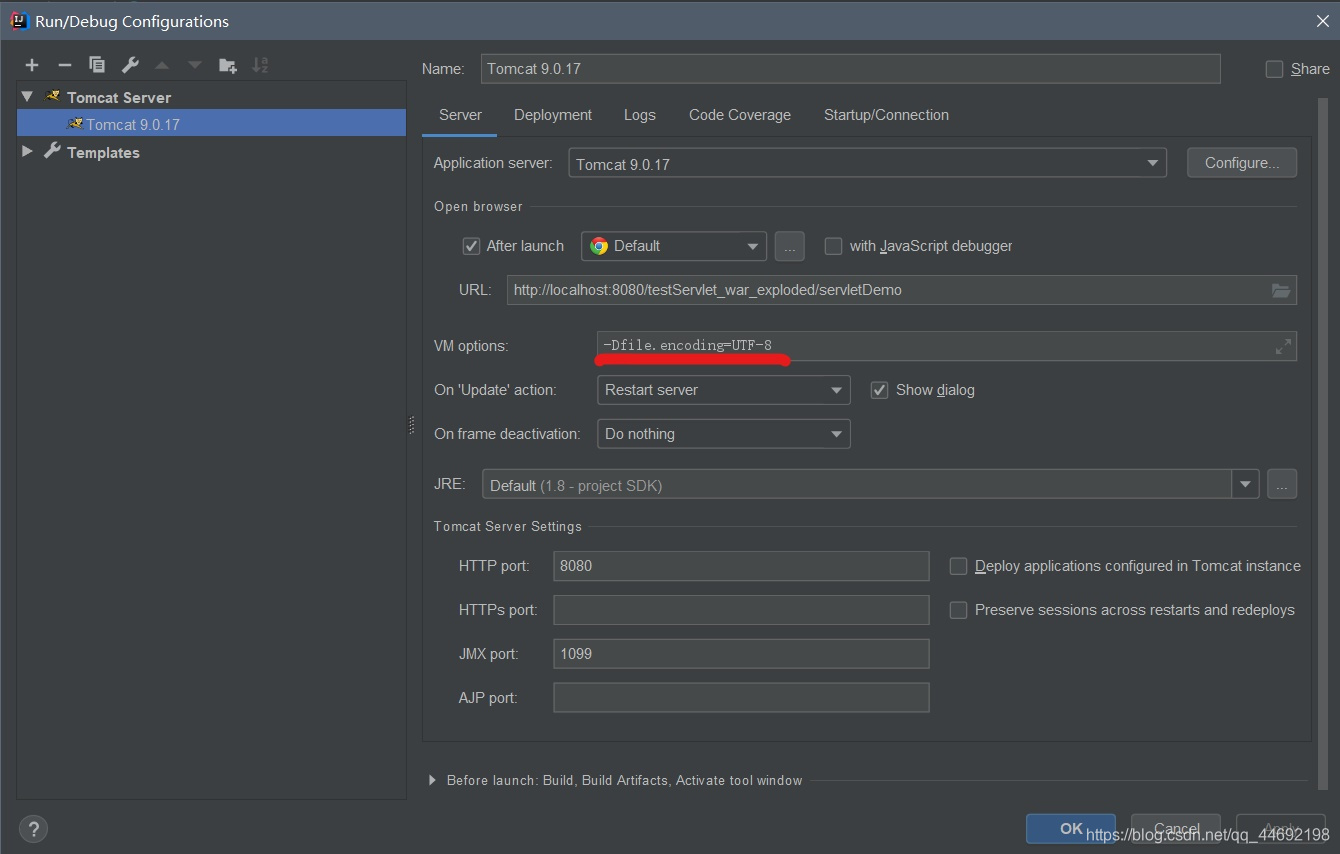This screenshot has width=1340, height=854.
Task: Uncheck the After launch checkbox
Action: [472, 246]
